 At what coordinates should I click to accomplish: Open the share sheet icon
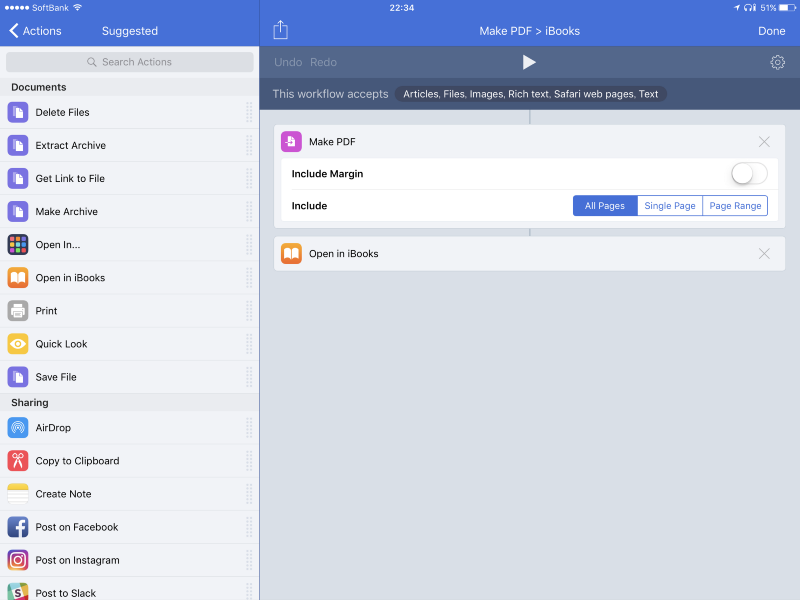point(281,30)
